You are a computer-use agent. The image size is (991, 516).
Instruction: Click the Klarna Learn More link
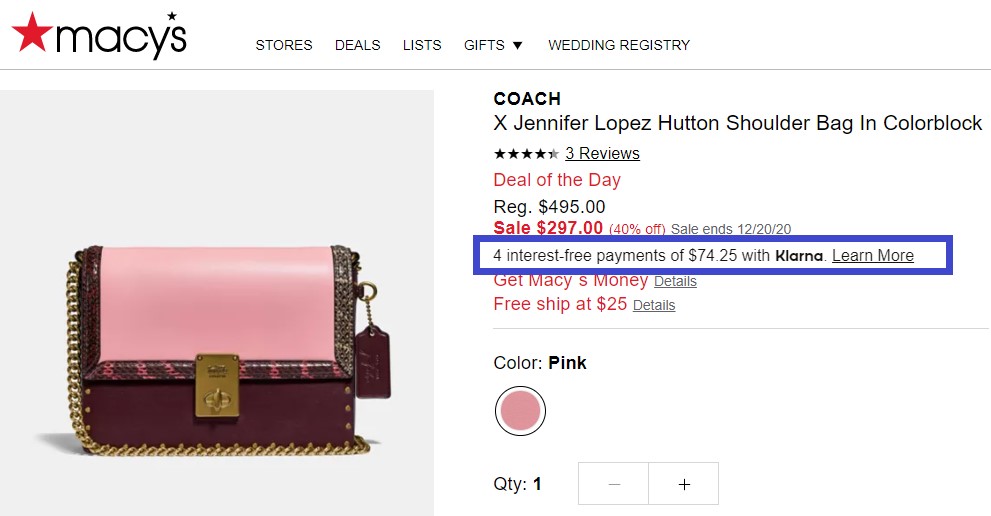[x=873, y=255]
